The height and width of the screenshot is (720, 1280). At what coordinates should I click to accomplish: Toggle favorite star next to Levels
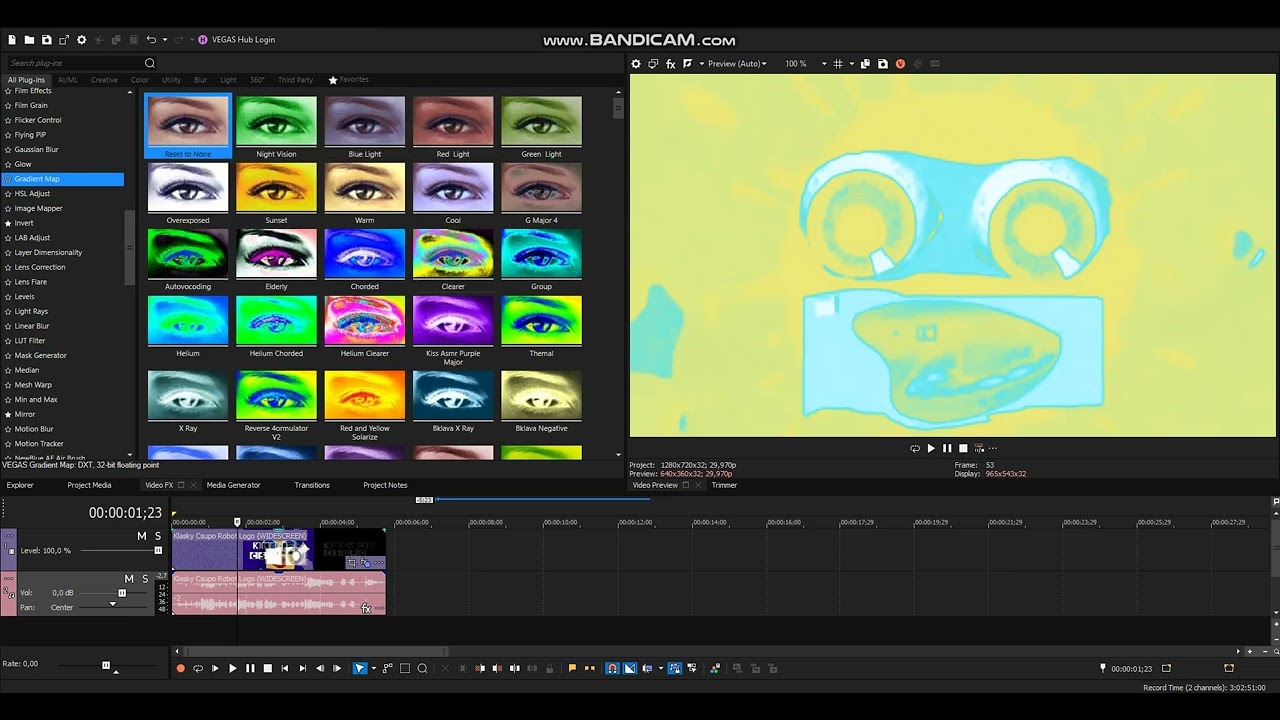coord(8,297)
